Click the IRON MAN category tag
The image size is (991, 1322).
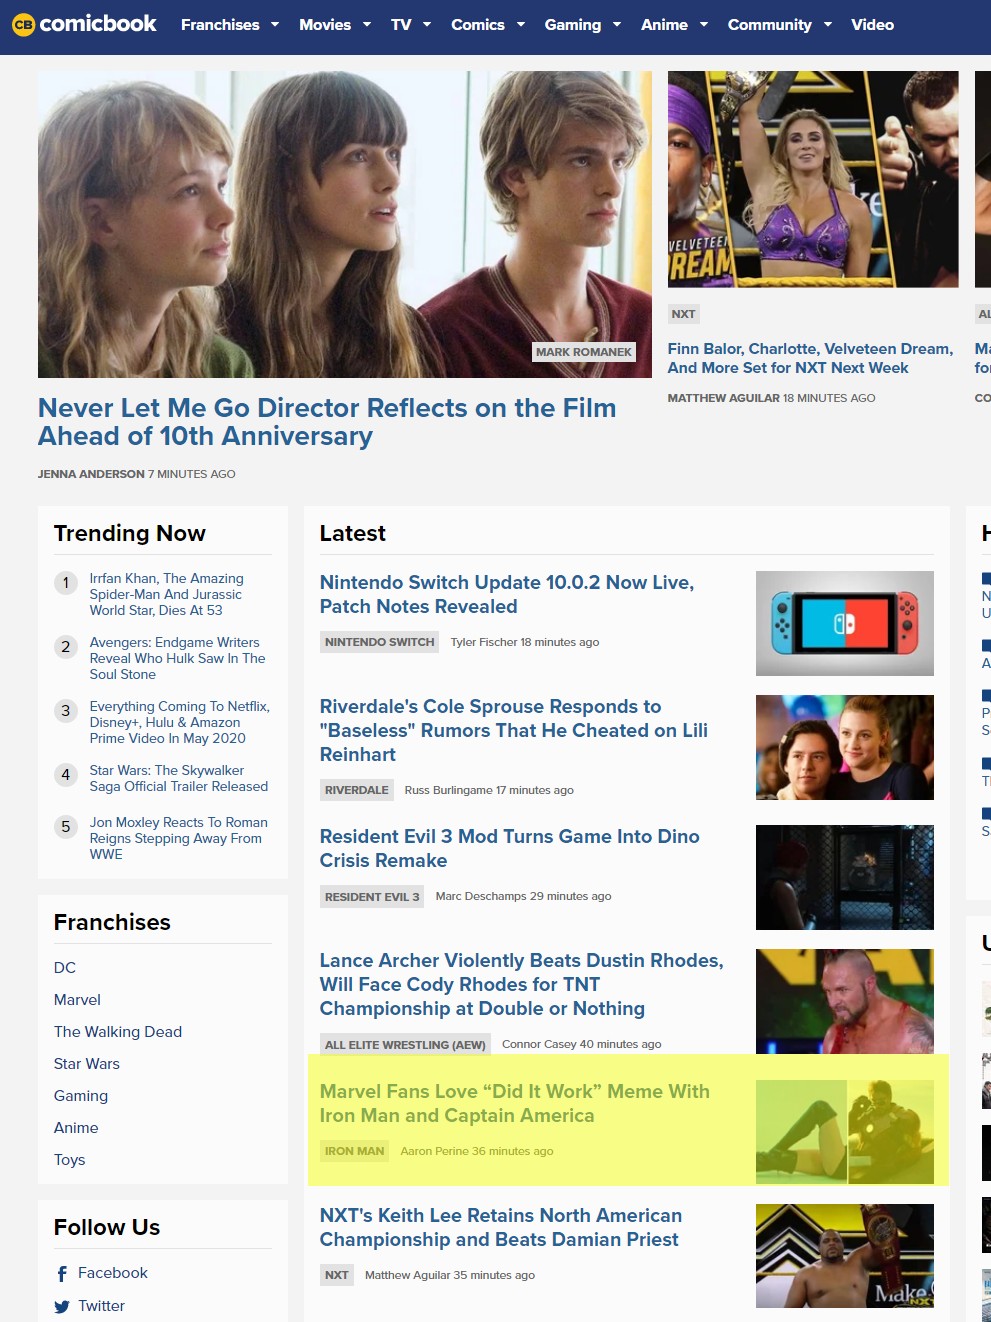(354, 1151)
